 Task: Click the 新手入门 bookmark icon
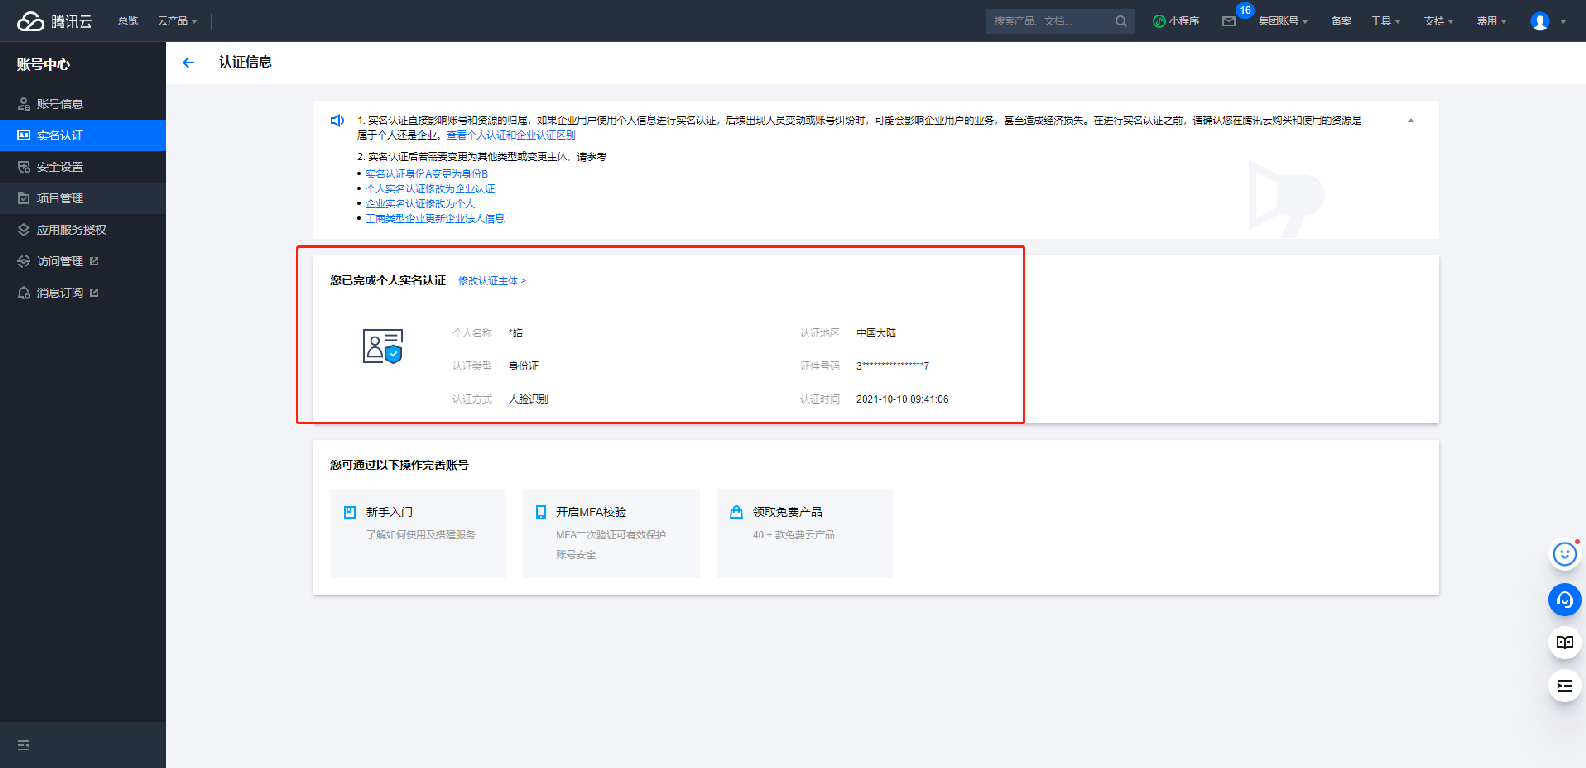350,512
